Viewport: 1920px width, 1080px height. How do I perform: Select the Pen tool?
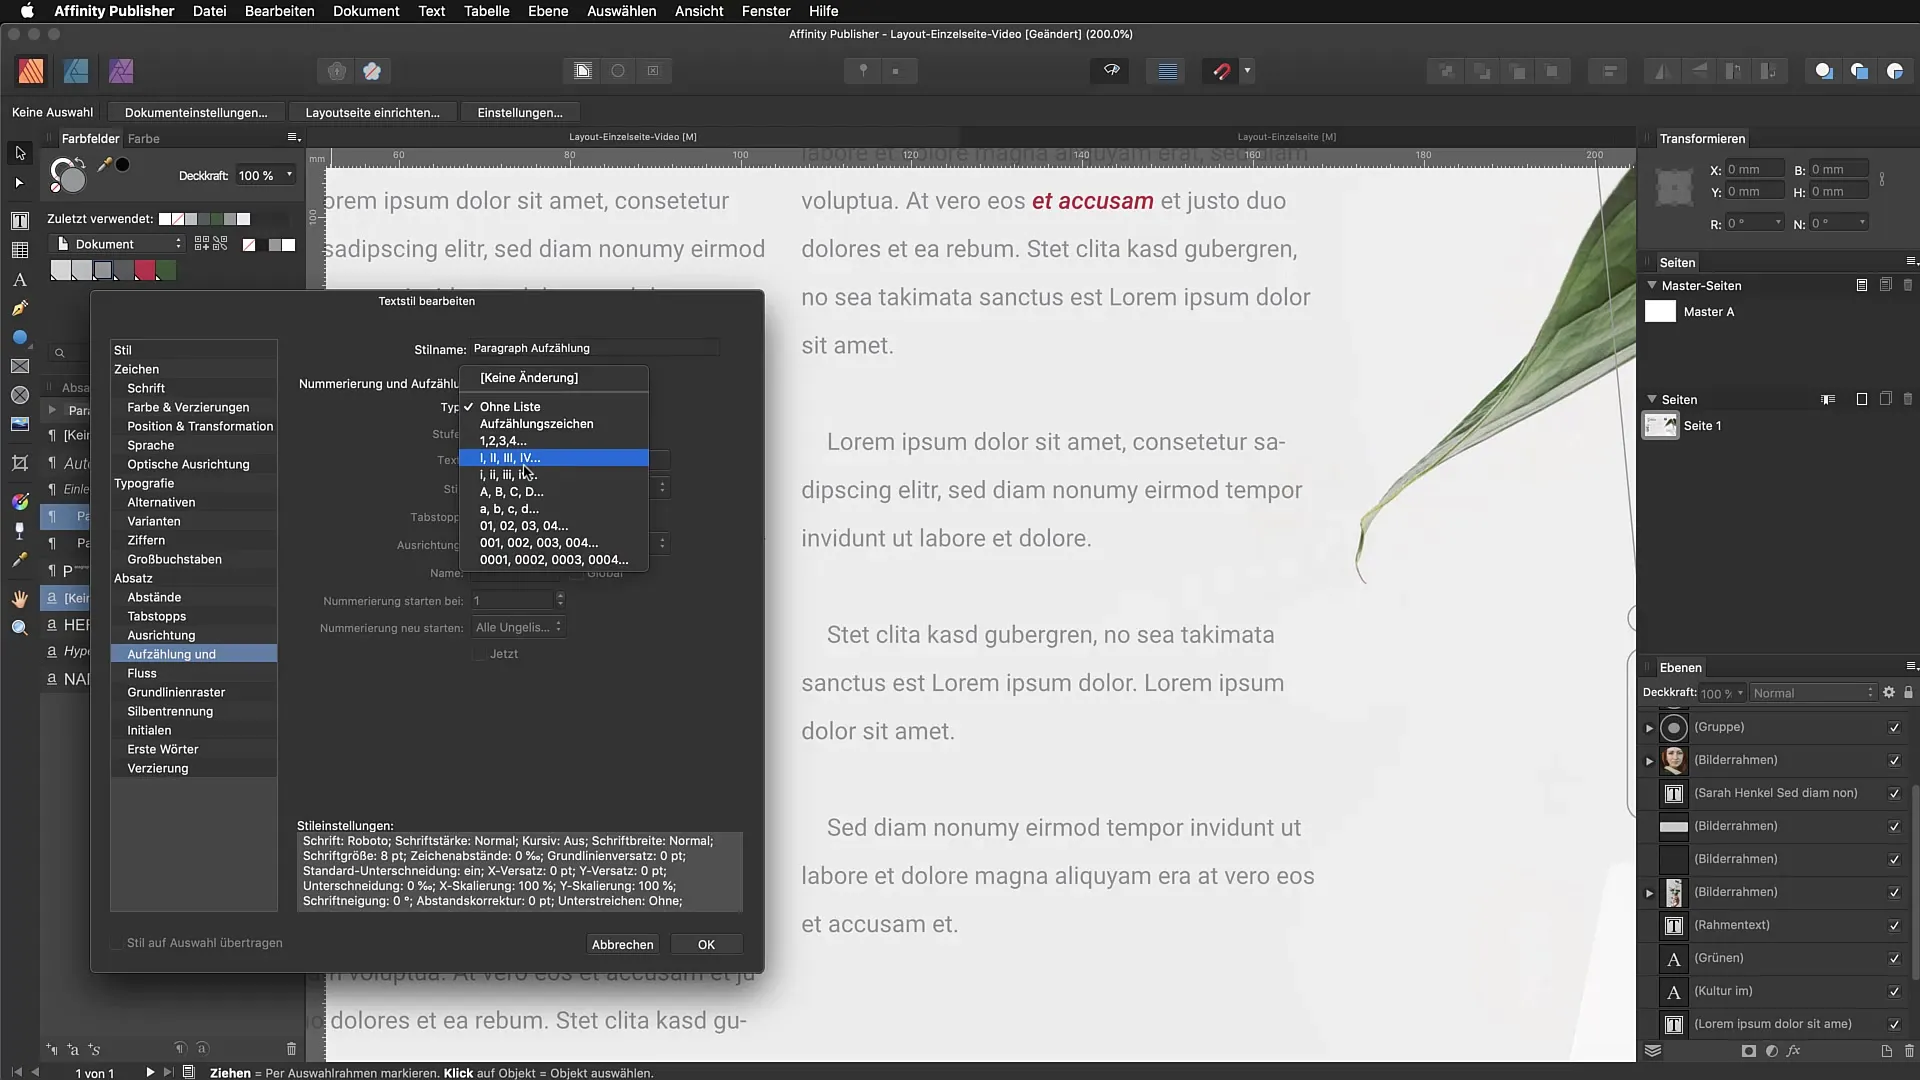point(19,309)
